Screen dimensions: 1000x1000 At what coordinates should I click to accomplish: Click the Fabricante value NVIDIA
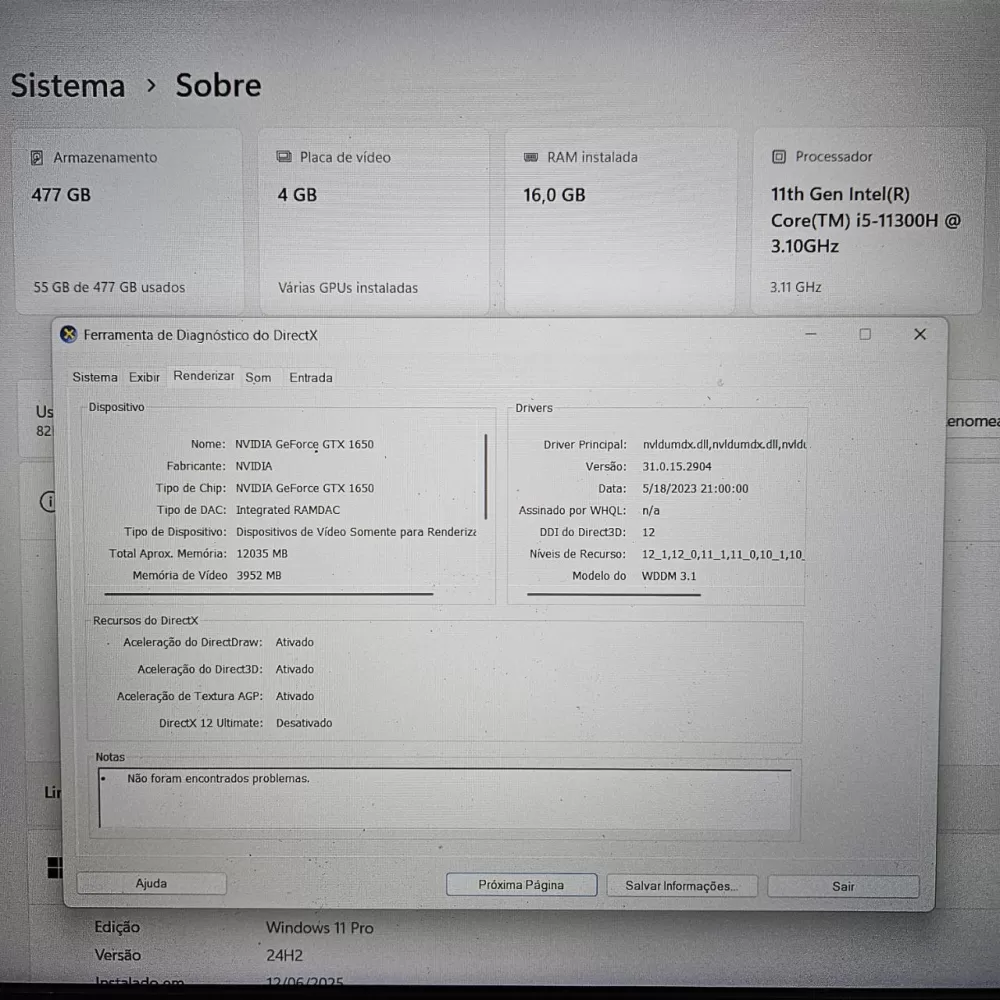[254, 466]
